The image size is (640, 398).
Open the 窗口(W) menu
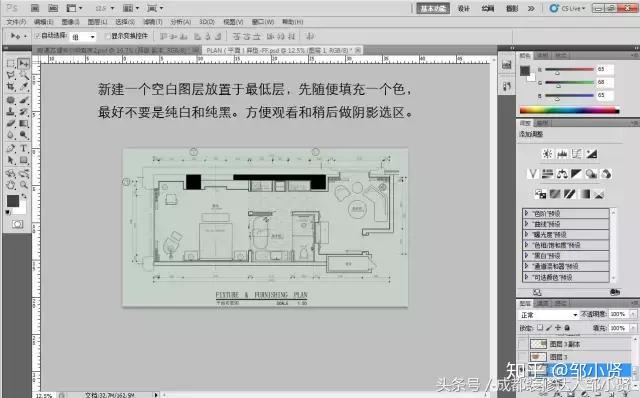(263, 22)
